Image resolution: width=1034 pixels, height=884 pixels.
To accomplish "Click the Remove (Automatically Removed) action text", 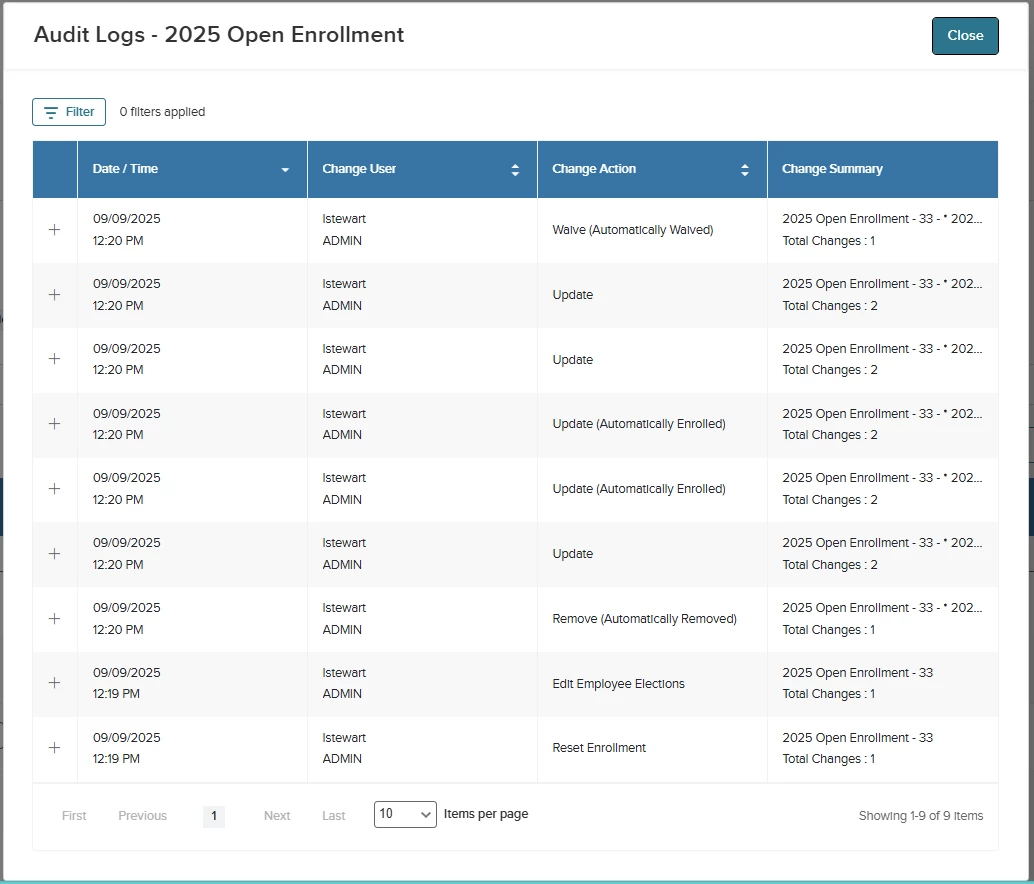I will (x=644, y=618).
